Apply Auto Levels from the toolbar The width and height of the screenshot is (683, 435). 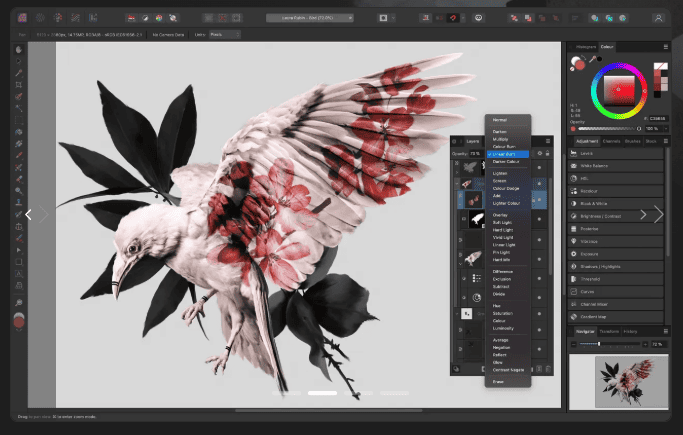(x=131, y=18)
